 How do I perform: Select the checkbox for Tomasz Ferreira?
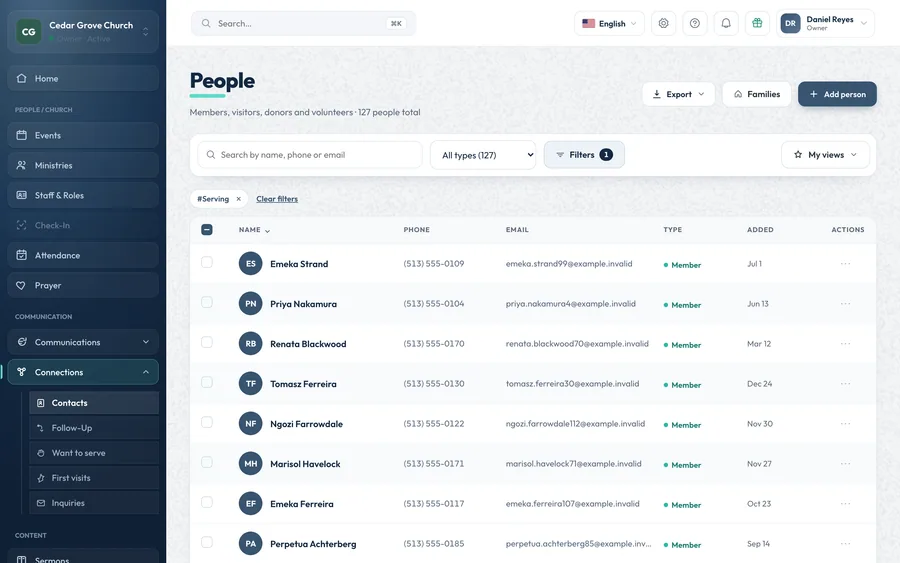coord(207,382)
